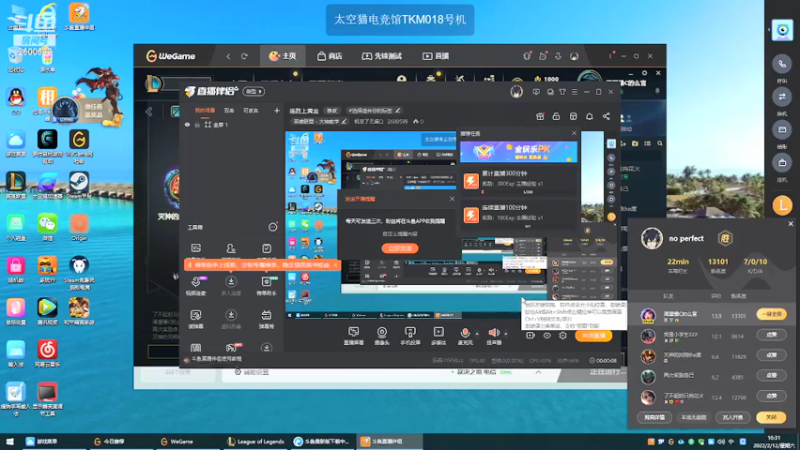Click the 修改 button beside stream title

pos(332,110)
